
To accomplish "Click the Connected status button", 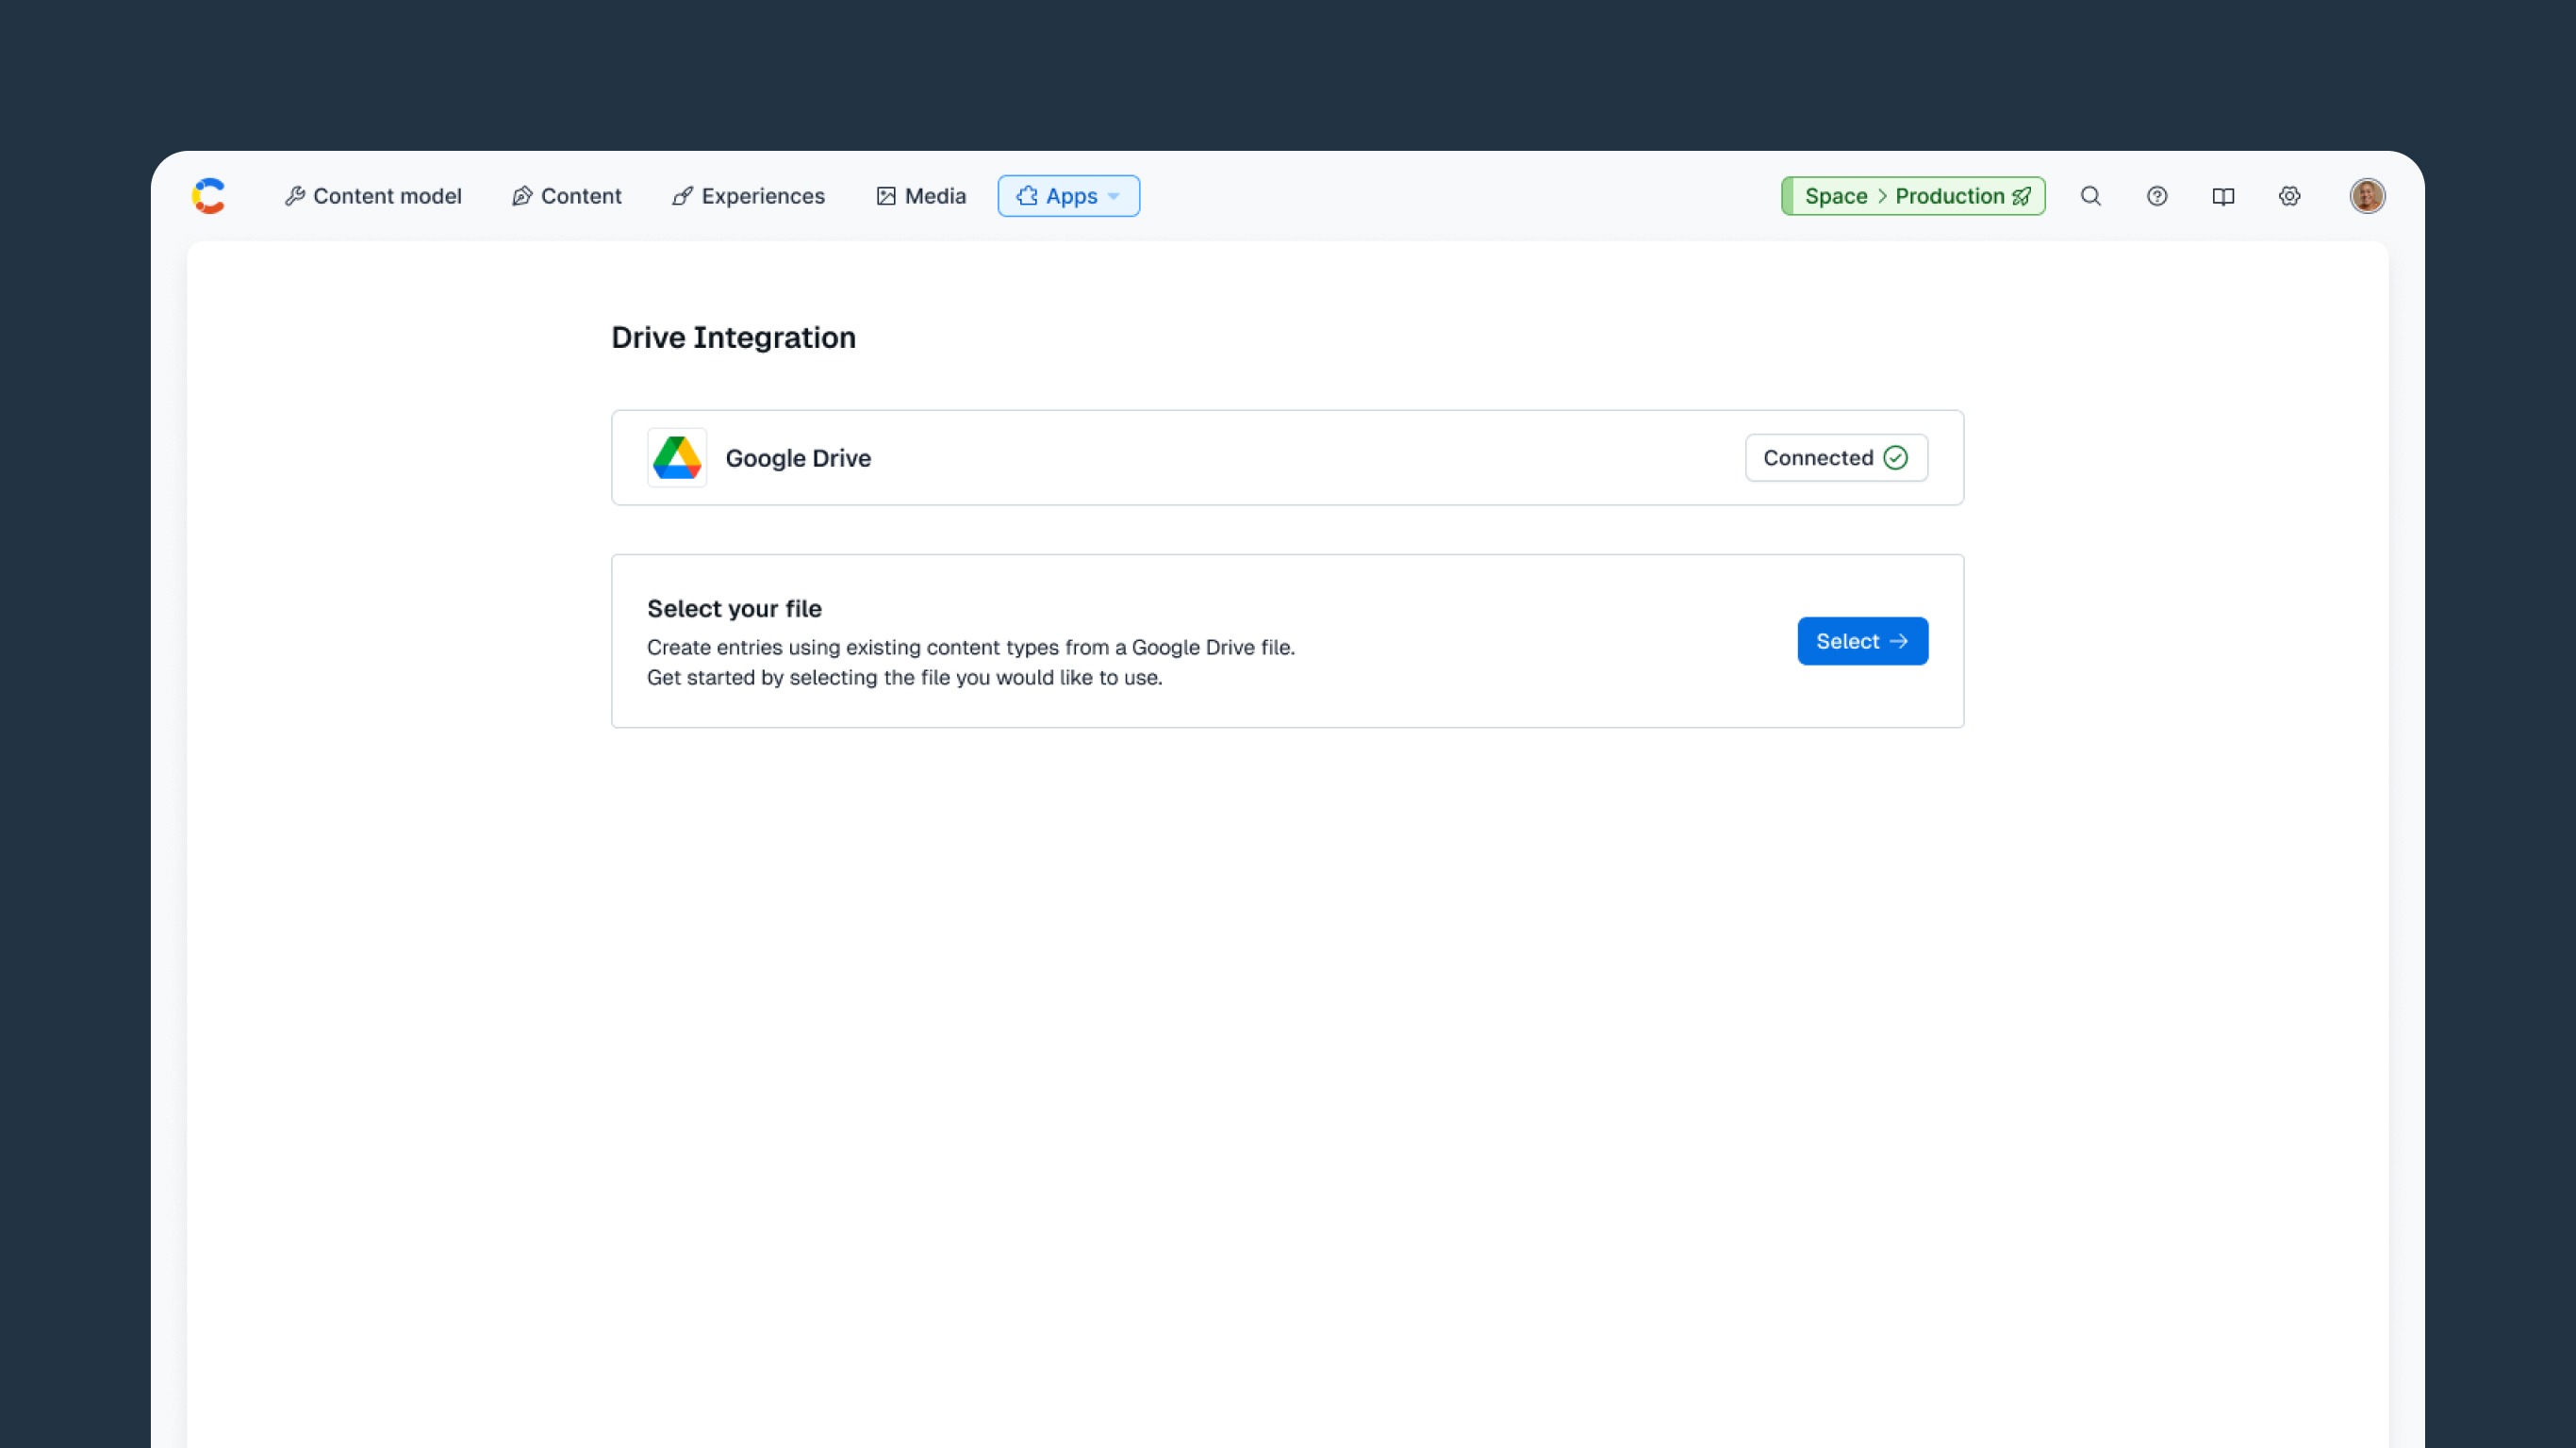I will tap(1836, 458).
